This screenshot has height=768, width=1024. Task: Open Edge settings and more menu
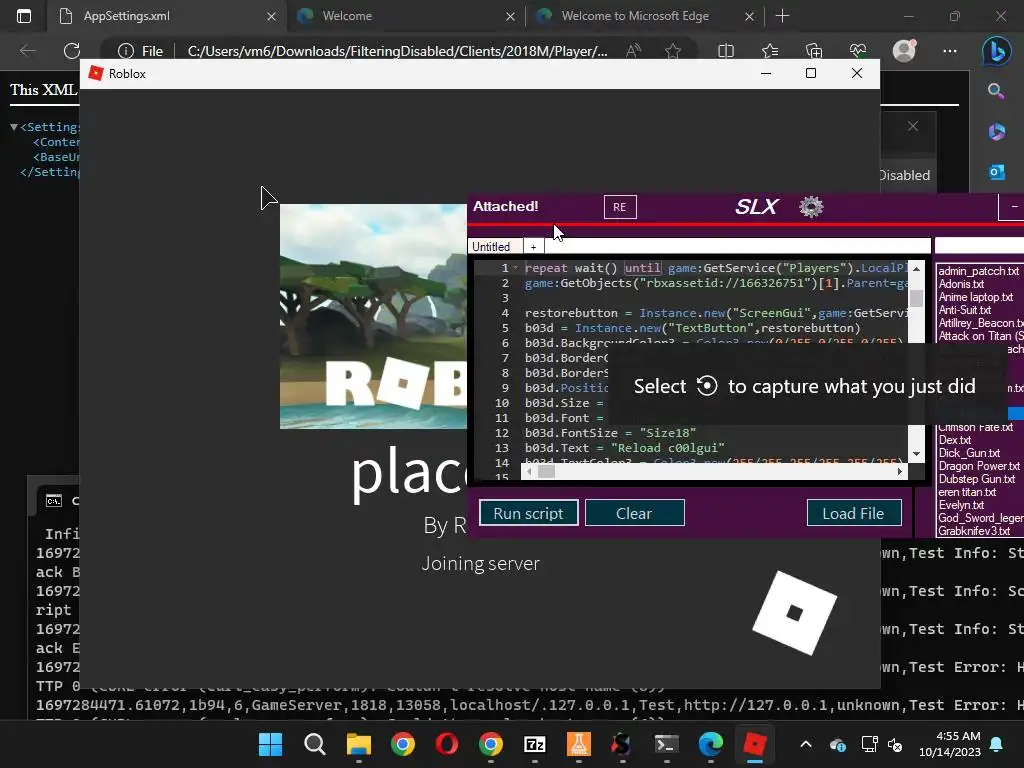coord(950,50)
